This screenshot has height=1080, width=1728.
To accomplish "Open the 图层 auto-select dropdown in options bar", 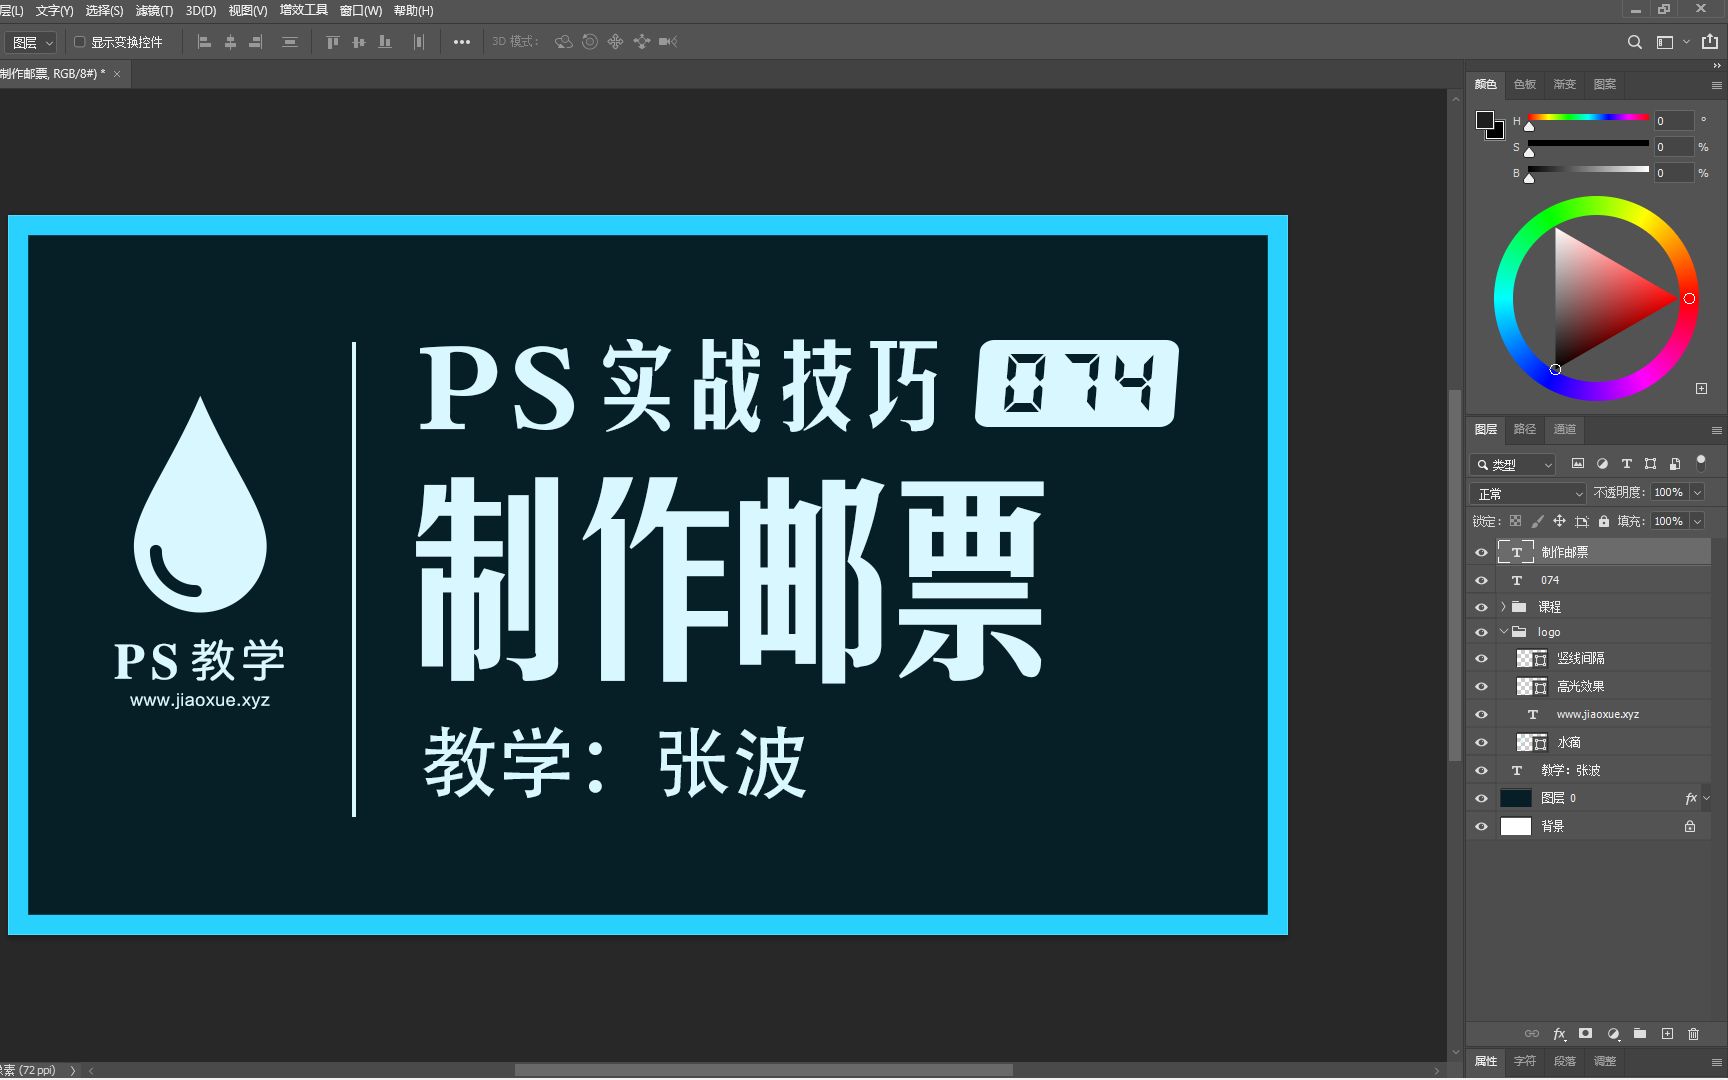I will [x=31, y=43].
